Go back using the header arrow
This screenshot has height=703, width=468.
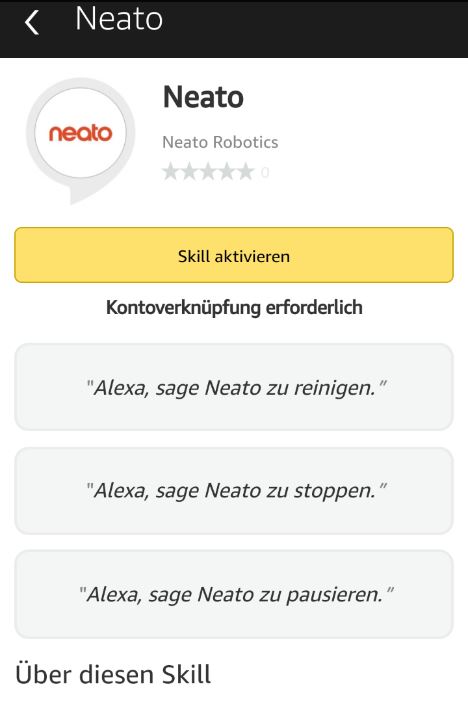tap(31, 22)
